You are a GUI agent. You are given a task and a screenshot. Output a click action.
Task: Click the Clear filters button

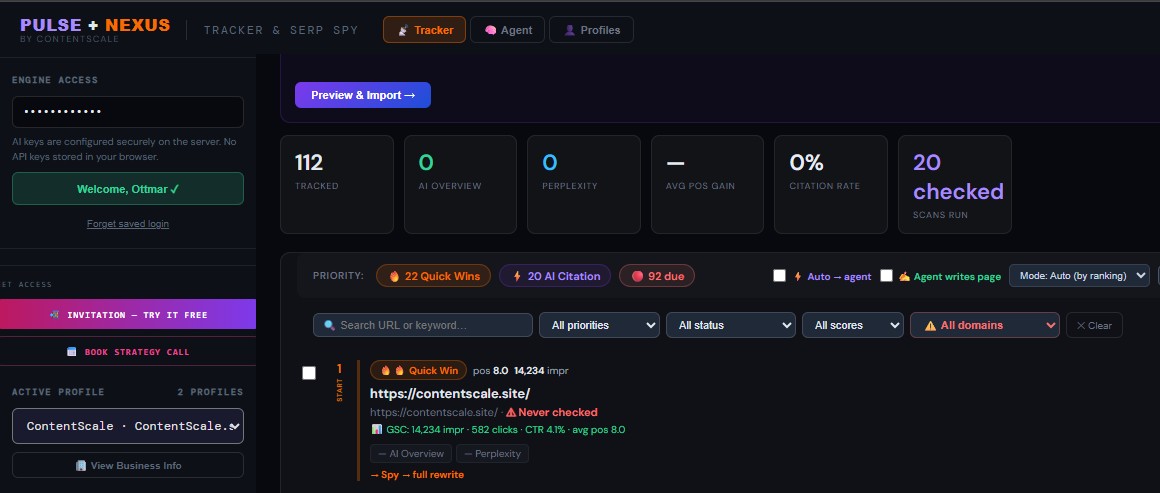coord(1094,325)
